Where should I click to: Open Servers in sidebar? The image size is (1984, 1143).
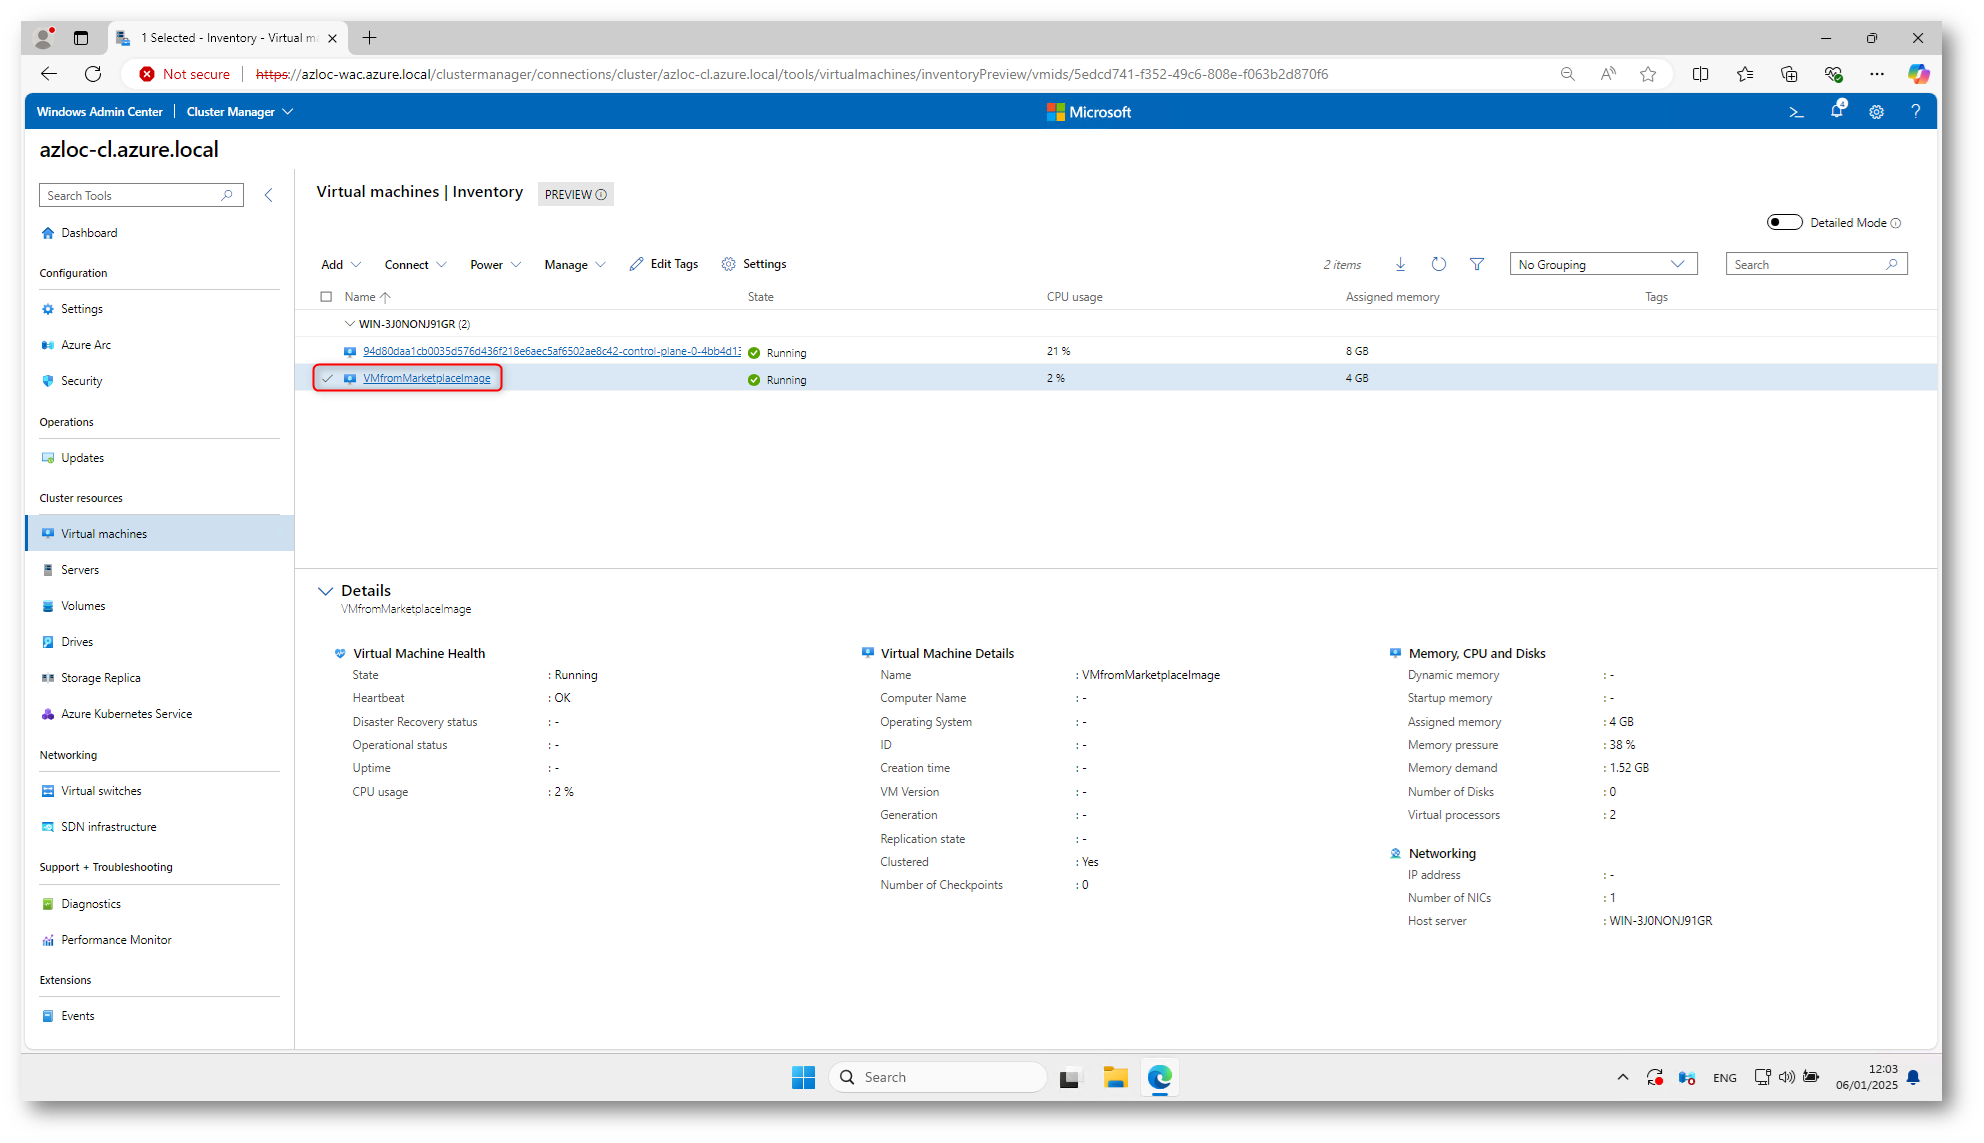[x=80, y=570]
